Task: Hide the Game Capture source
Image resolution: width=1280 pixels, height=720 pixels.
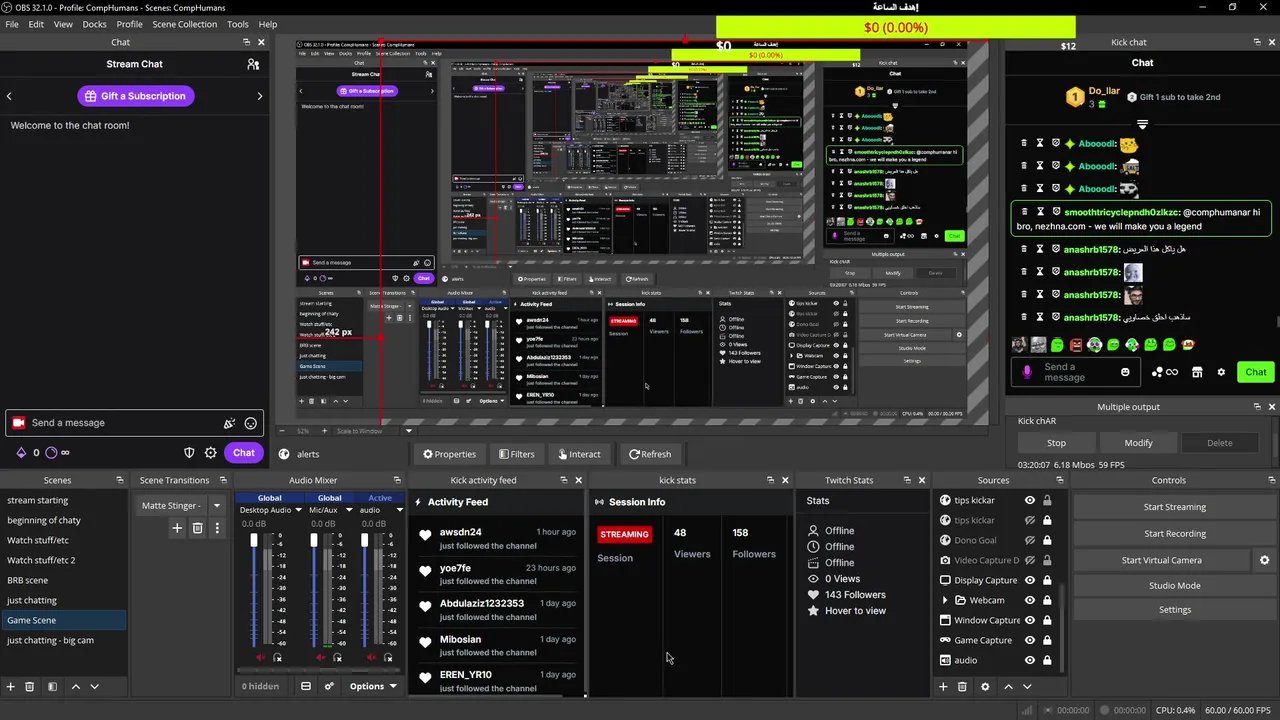Action: [1030, 640]
